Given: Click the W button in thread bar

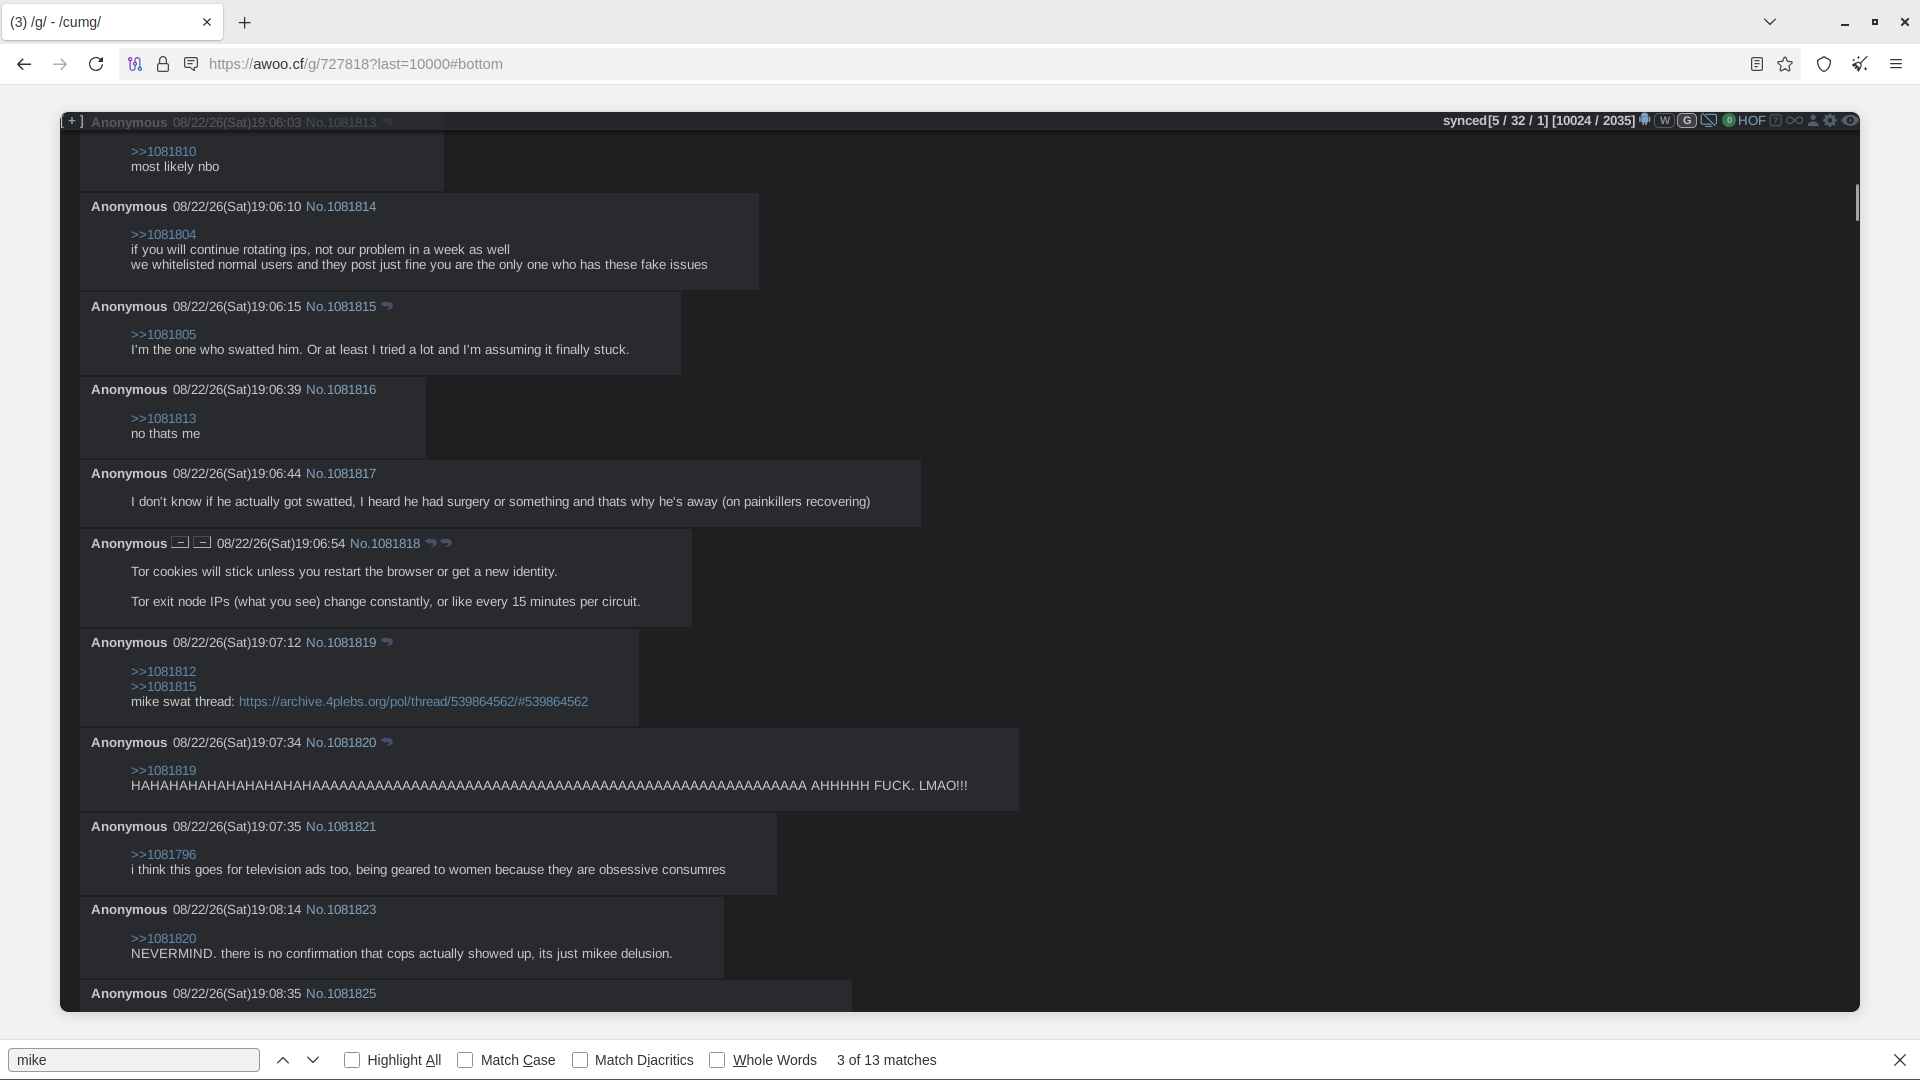Looking at the screenshot, I should [x=1665, y=120].
